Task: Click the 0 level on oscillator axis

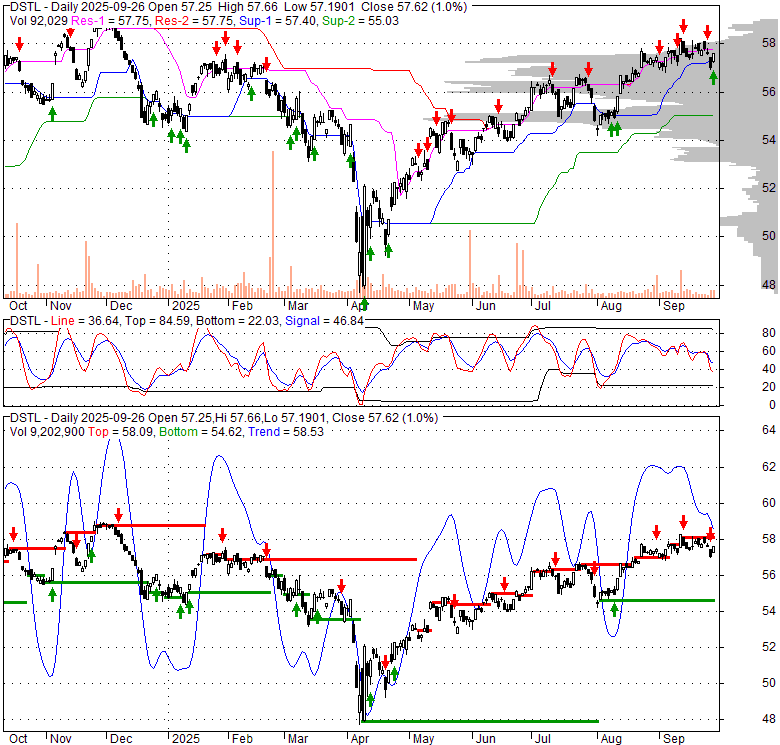Action: click(x=772, y=405)
